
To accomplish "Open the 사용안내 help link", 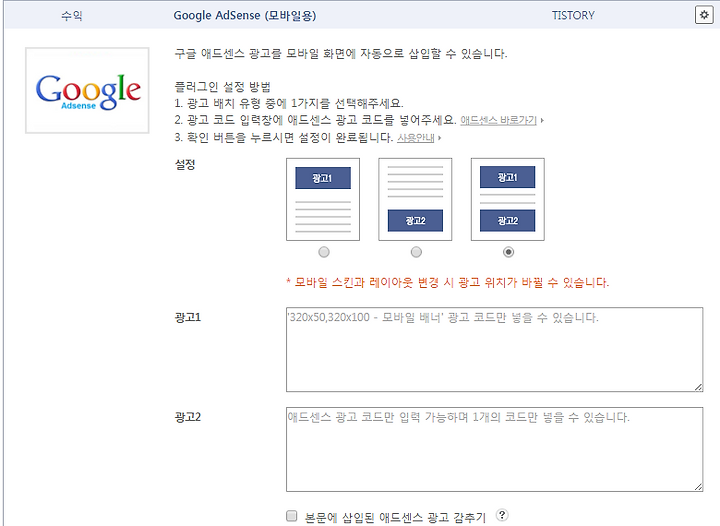I will pyautogui.click(x=416, y=138).
